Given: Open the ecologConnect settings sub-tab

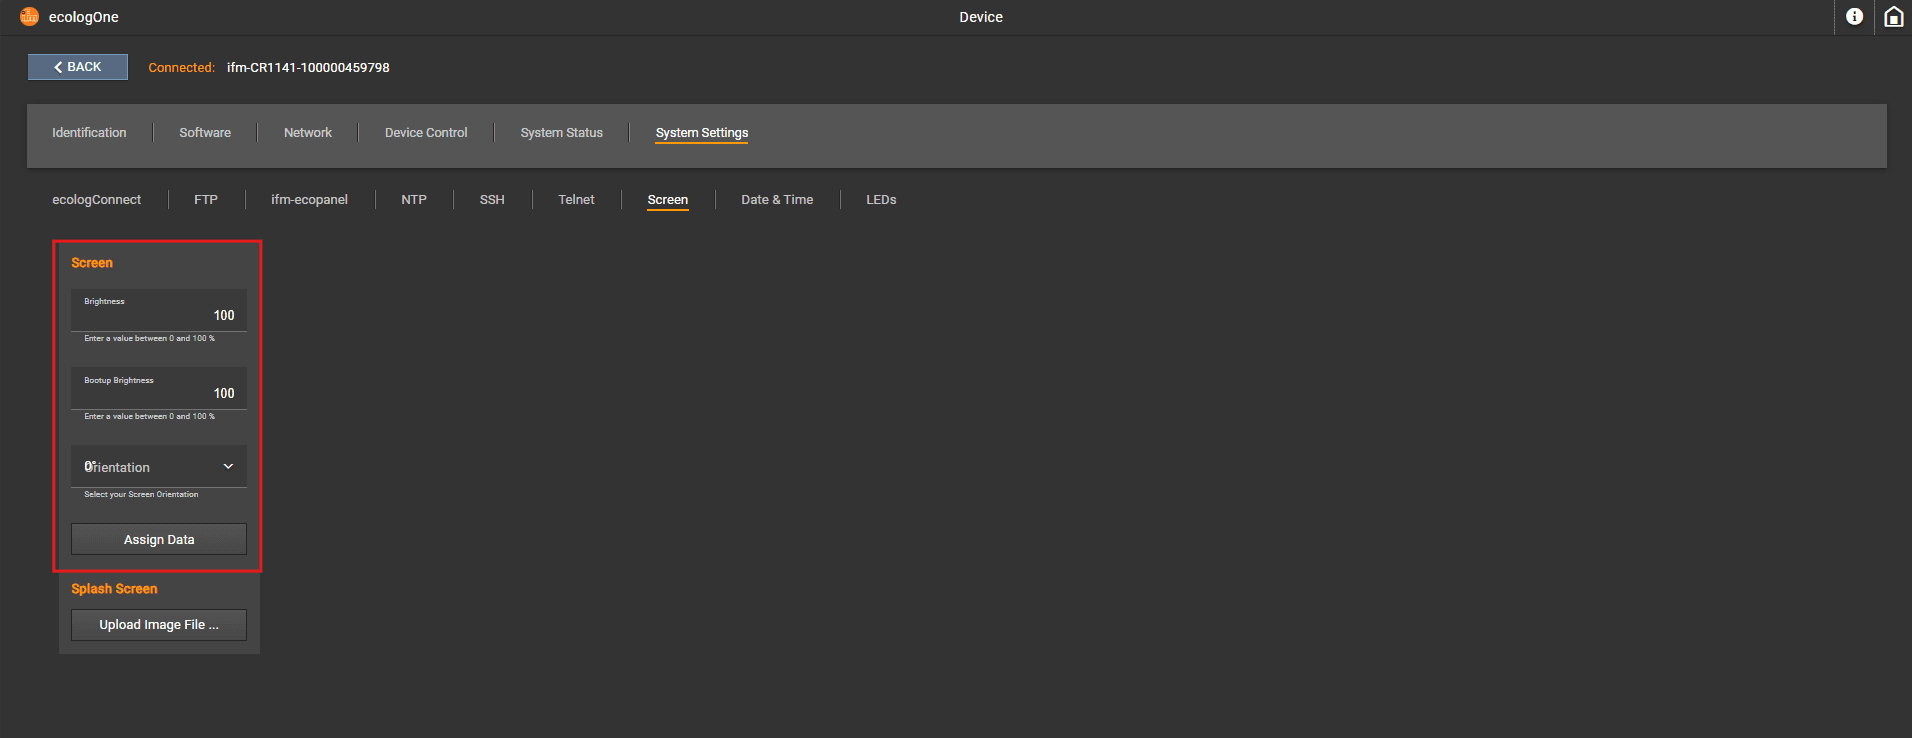Looking at the screenshot, I should (97, 200).
